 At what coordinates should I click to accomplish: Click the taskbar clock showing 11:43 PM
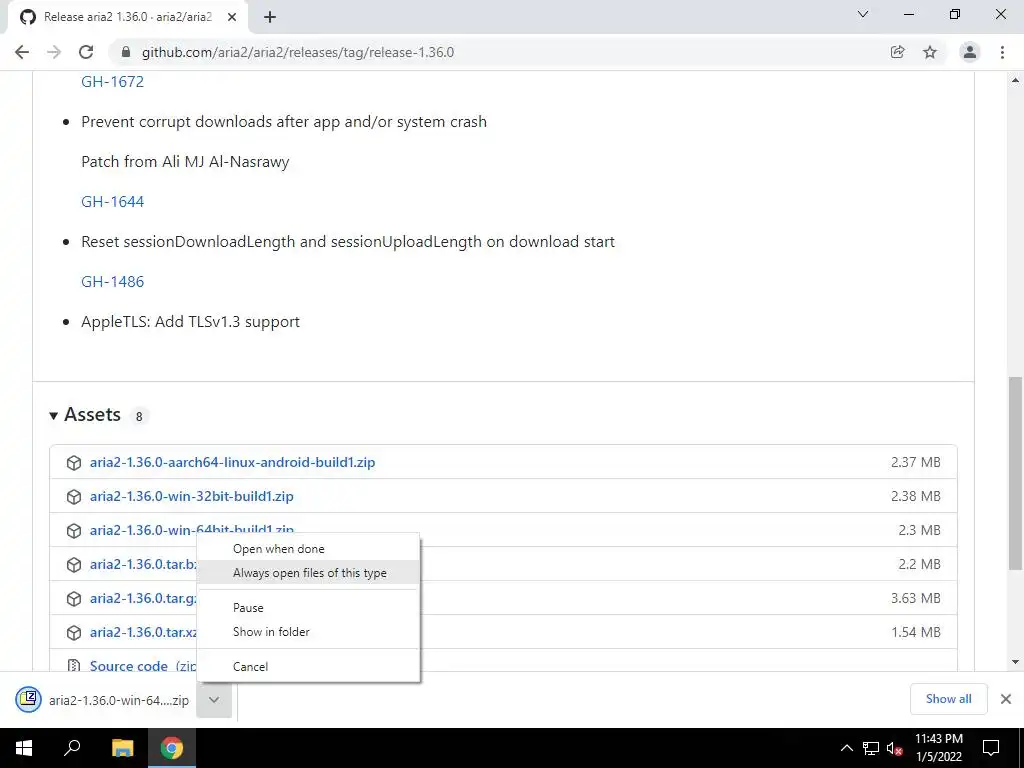tap(938, 748)
